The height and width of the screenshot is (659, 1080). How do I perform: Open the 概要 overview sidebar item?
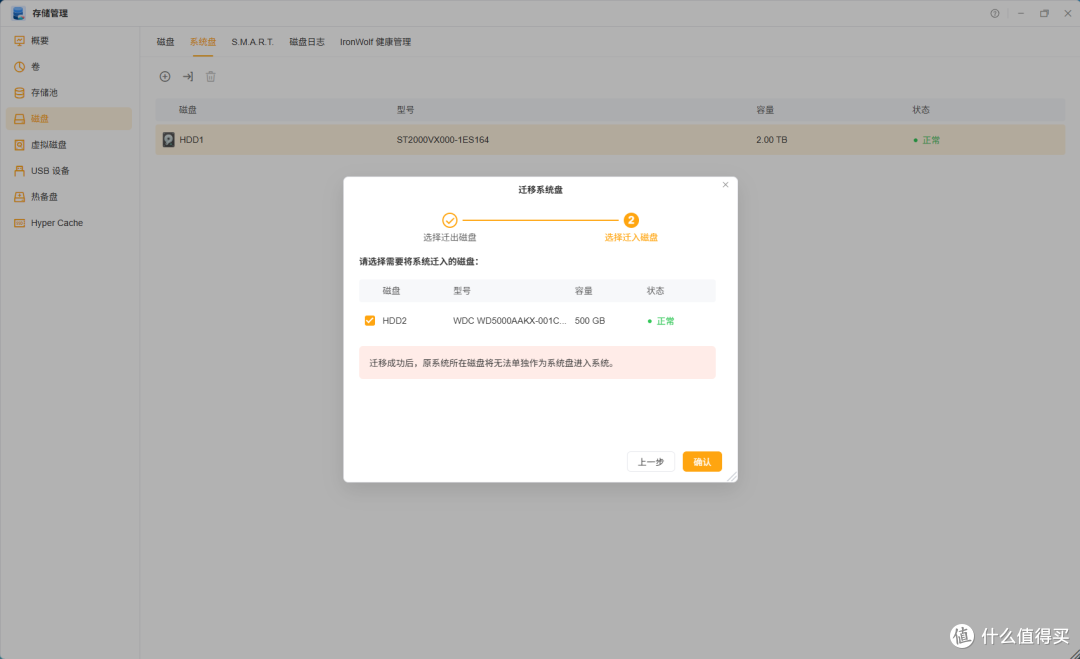[69, 41]
